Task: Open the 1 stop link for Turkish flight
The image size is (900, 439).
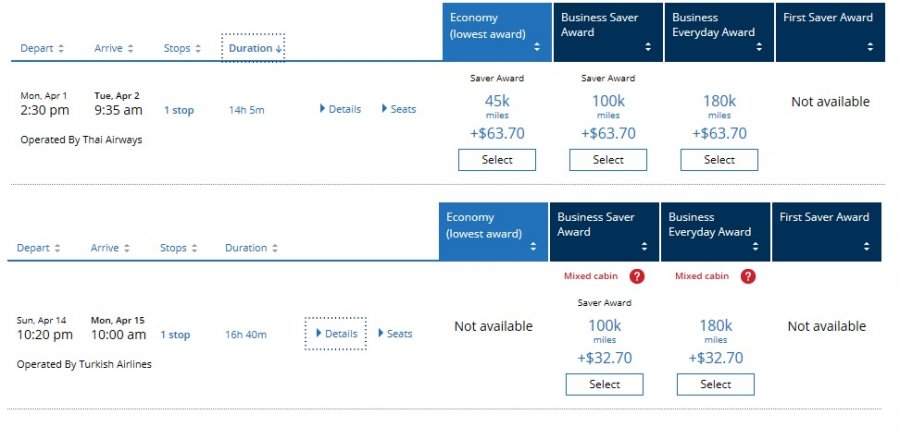Action: (175, 335)
